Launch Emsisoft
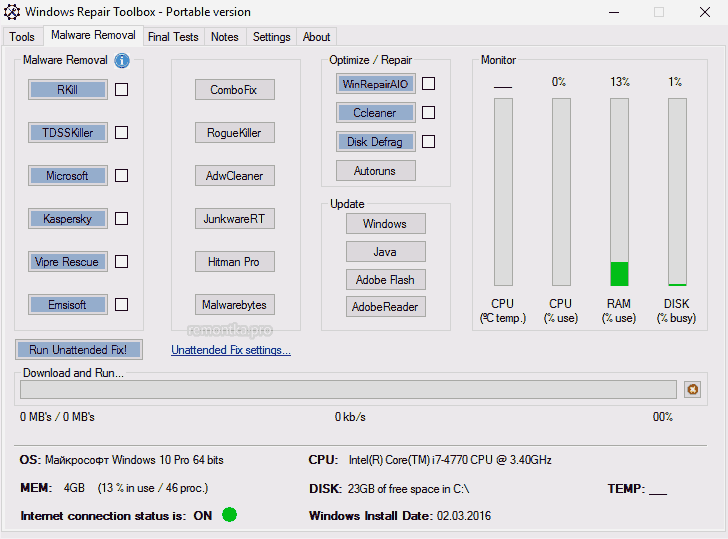Image resolution: width=728 pixels, height=539 pixels. pos(68,305)
